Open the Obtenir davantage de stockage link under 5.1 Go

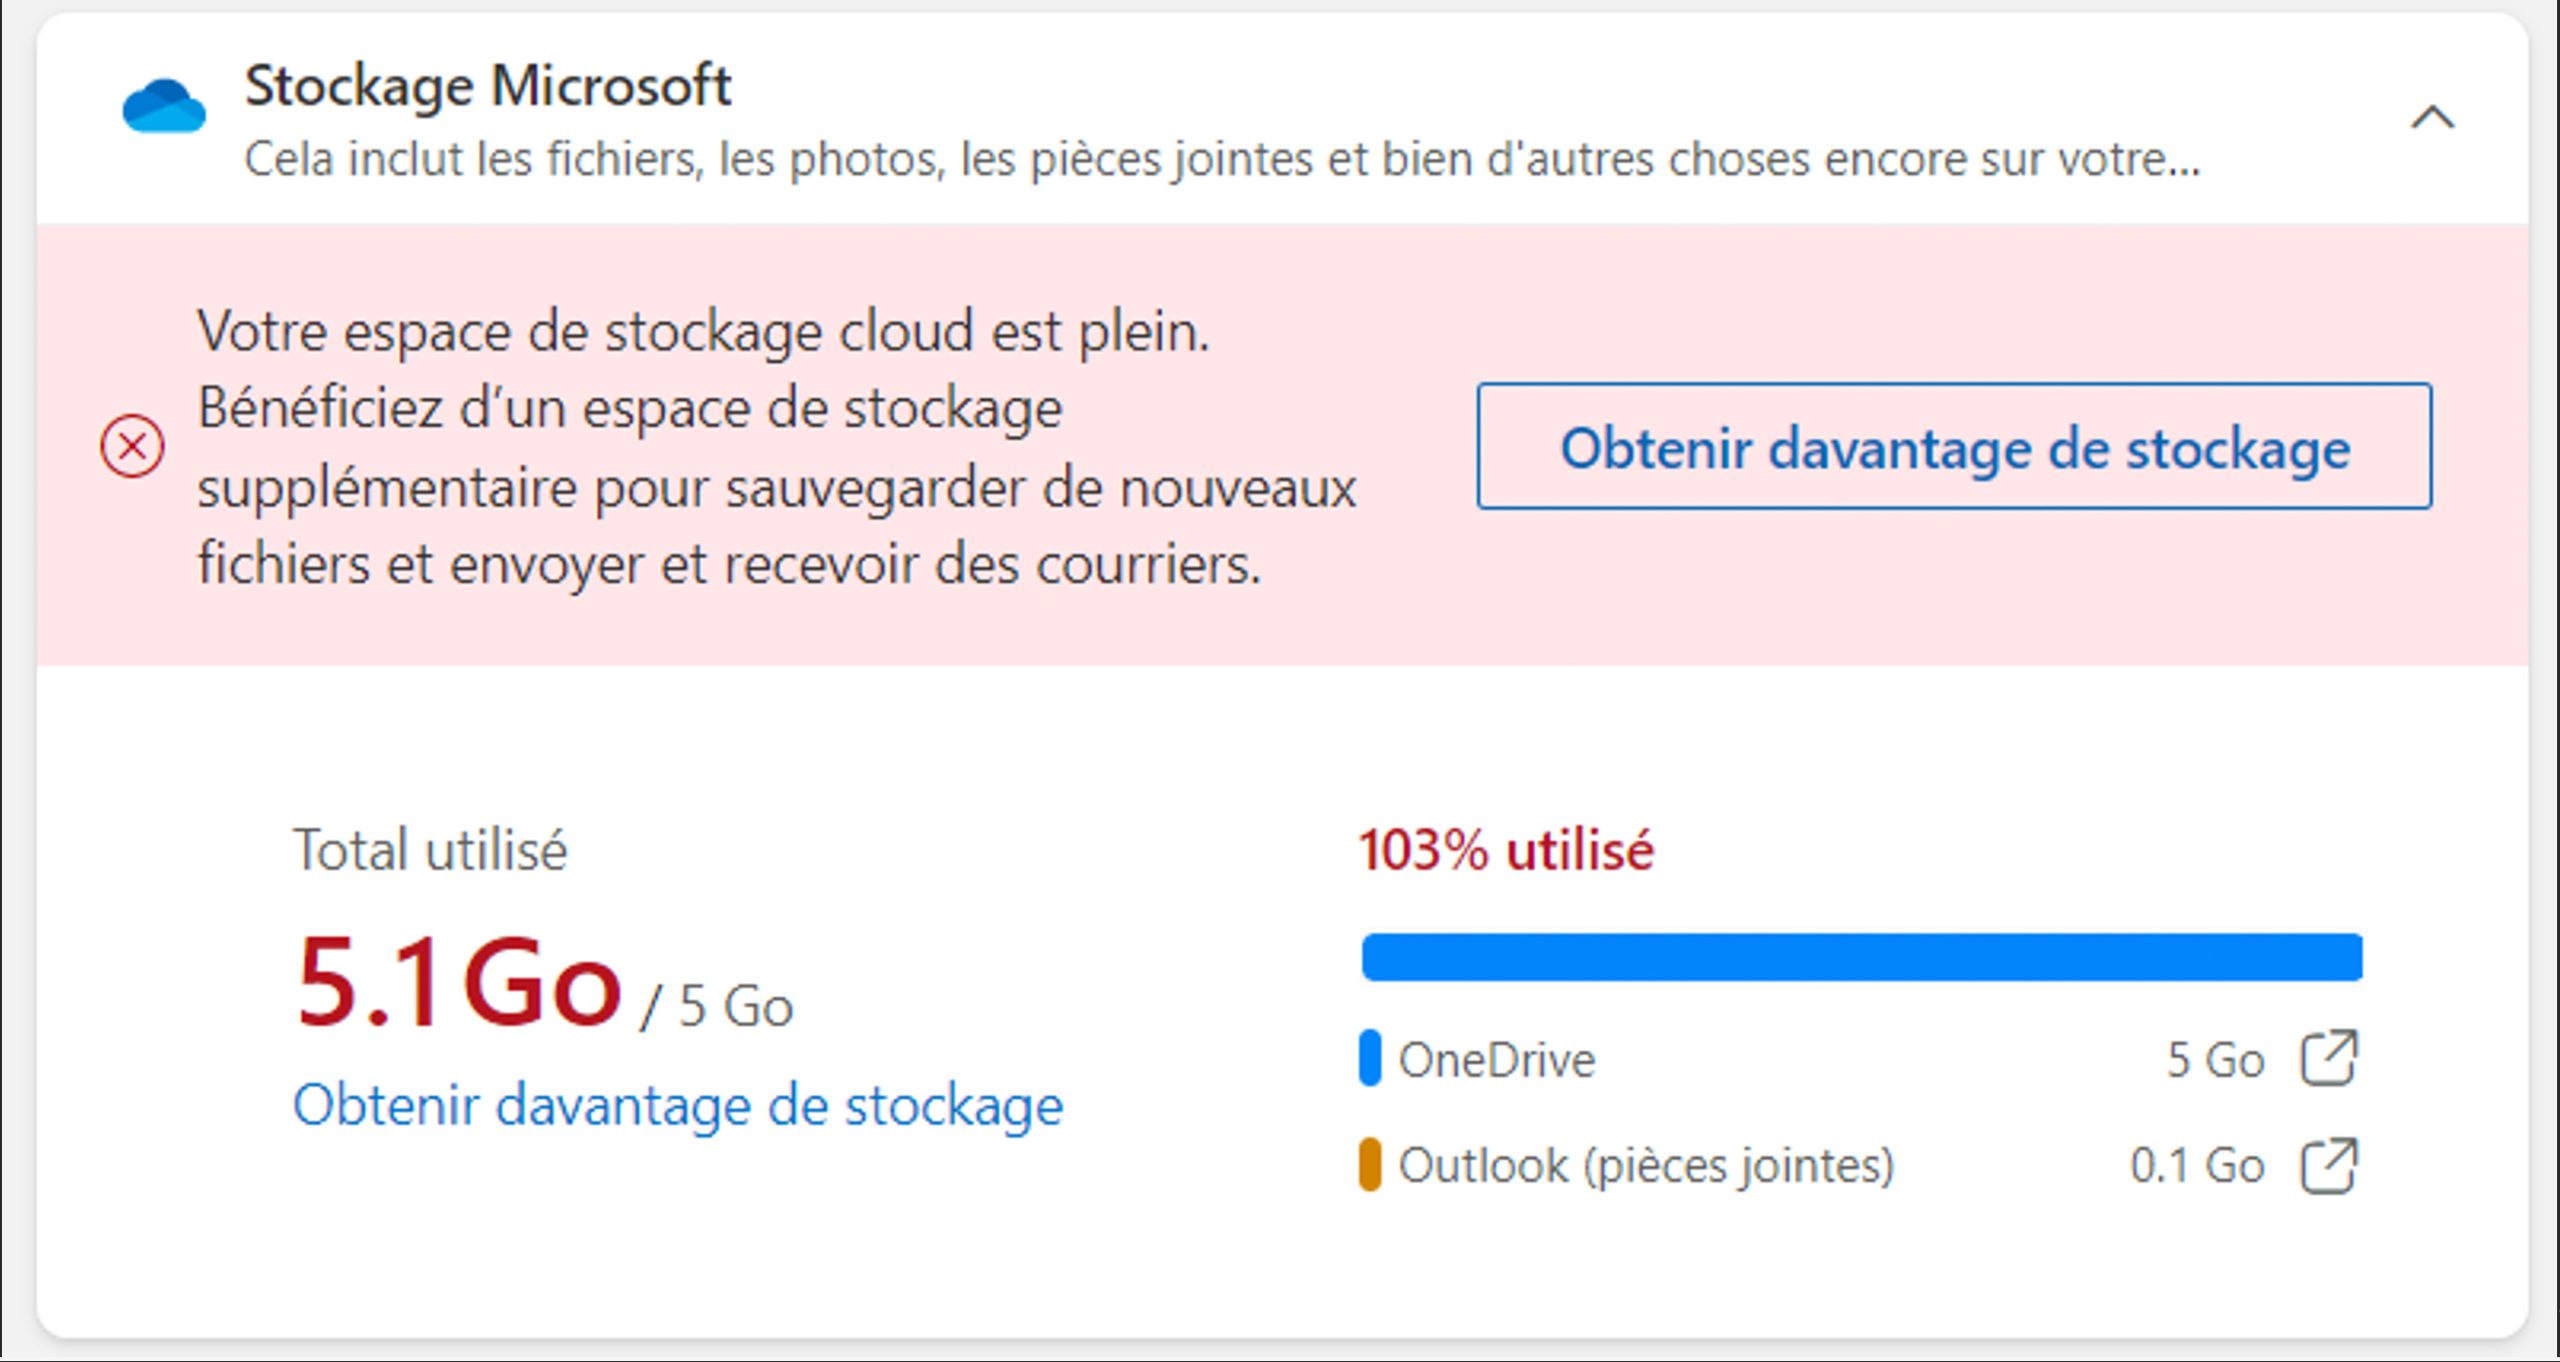click(x=677, y=1106)
